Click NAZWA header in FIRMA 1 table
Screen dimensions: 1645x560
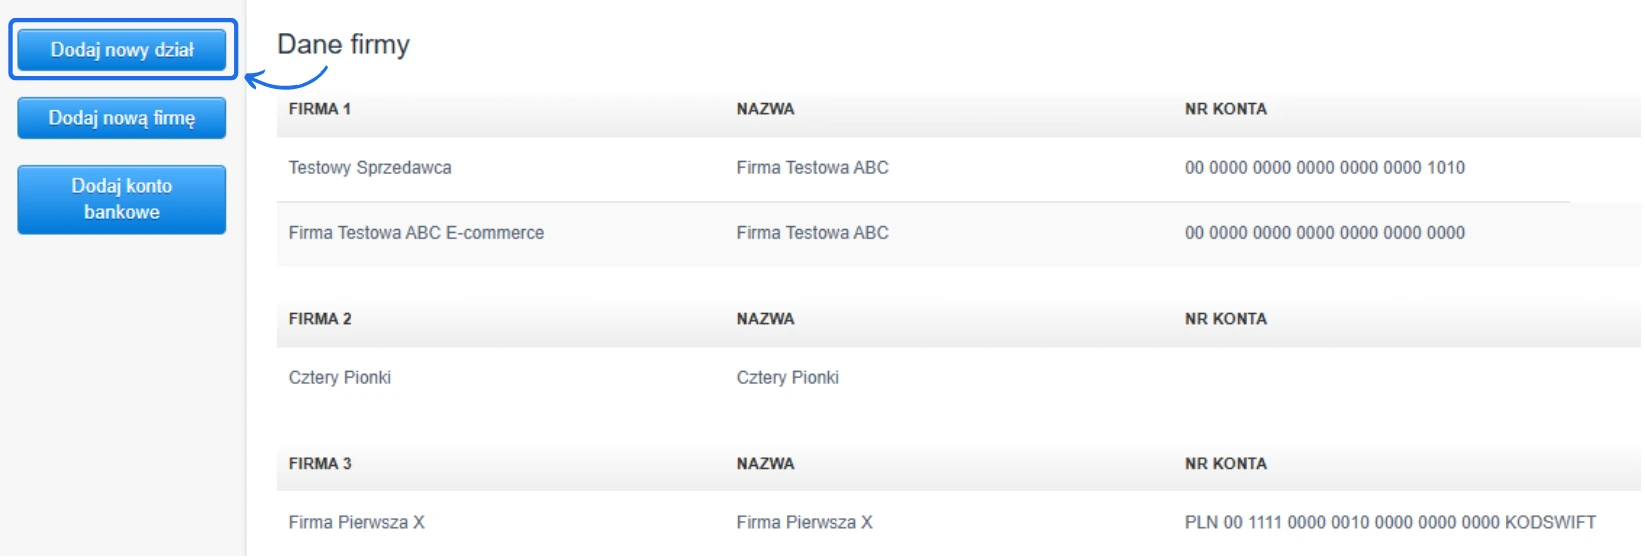click(765, 109)
